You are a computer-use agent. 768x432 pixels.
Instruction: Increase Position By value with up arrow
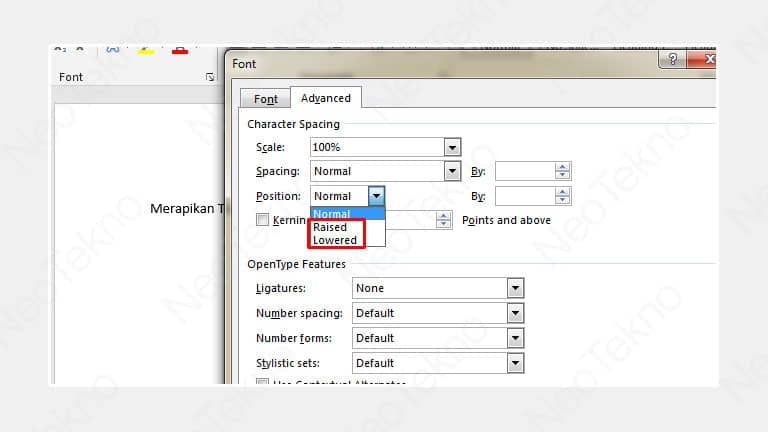coord(562,192)
